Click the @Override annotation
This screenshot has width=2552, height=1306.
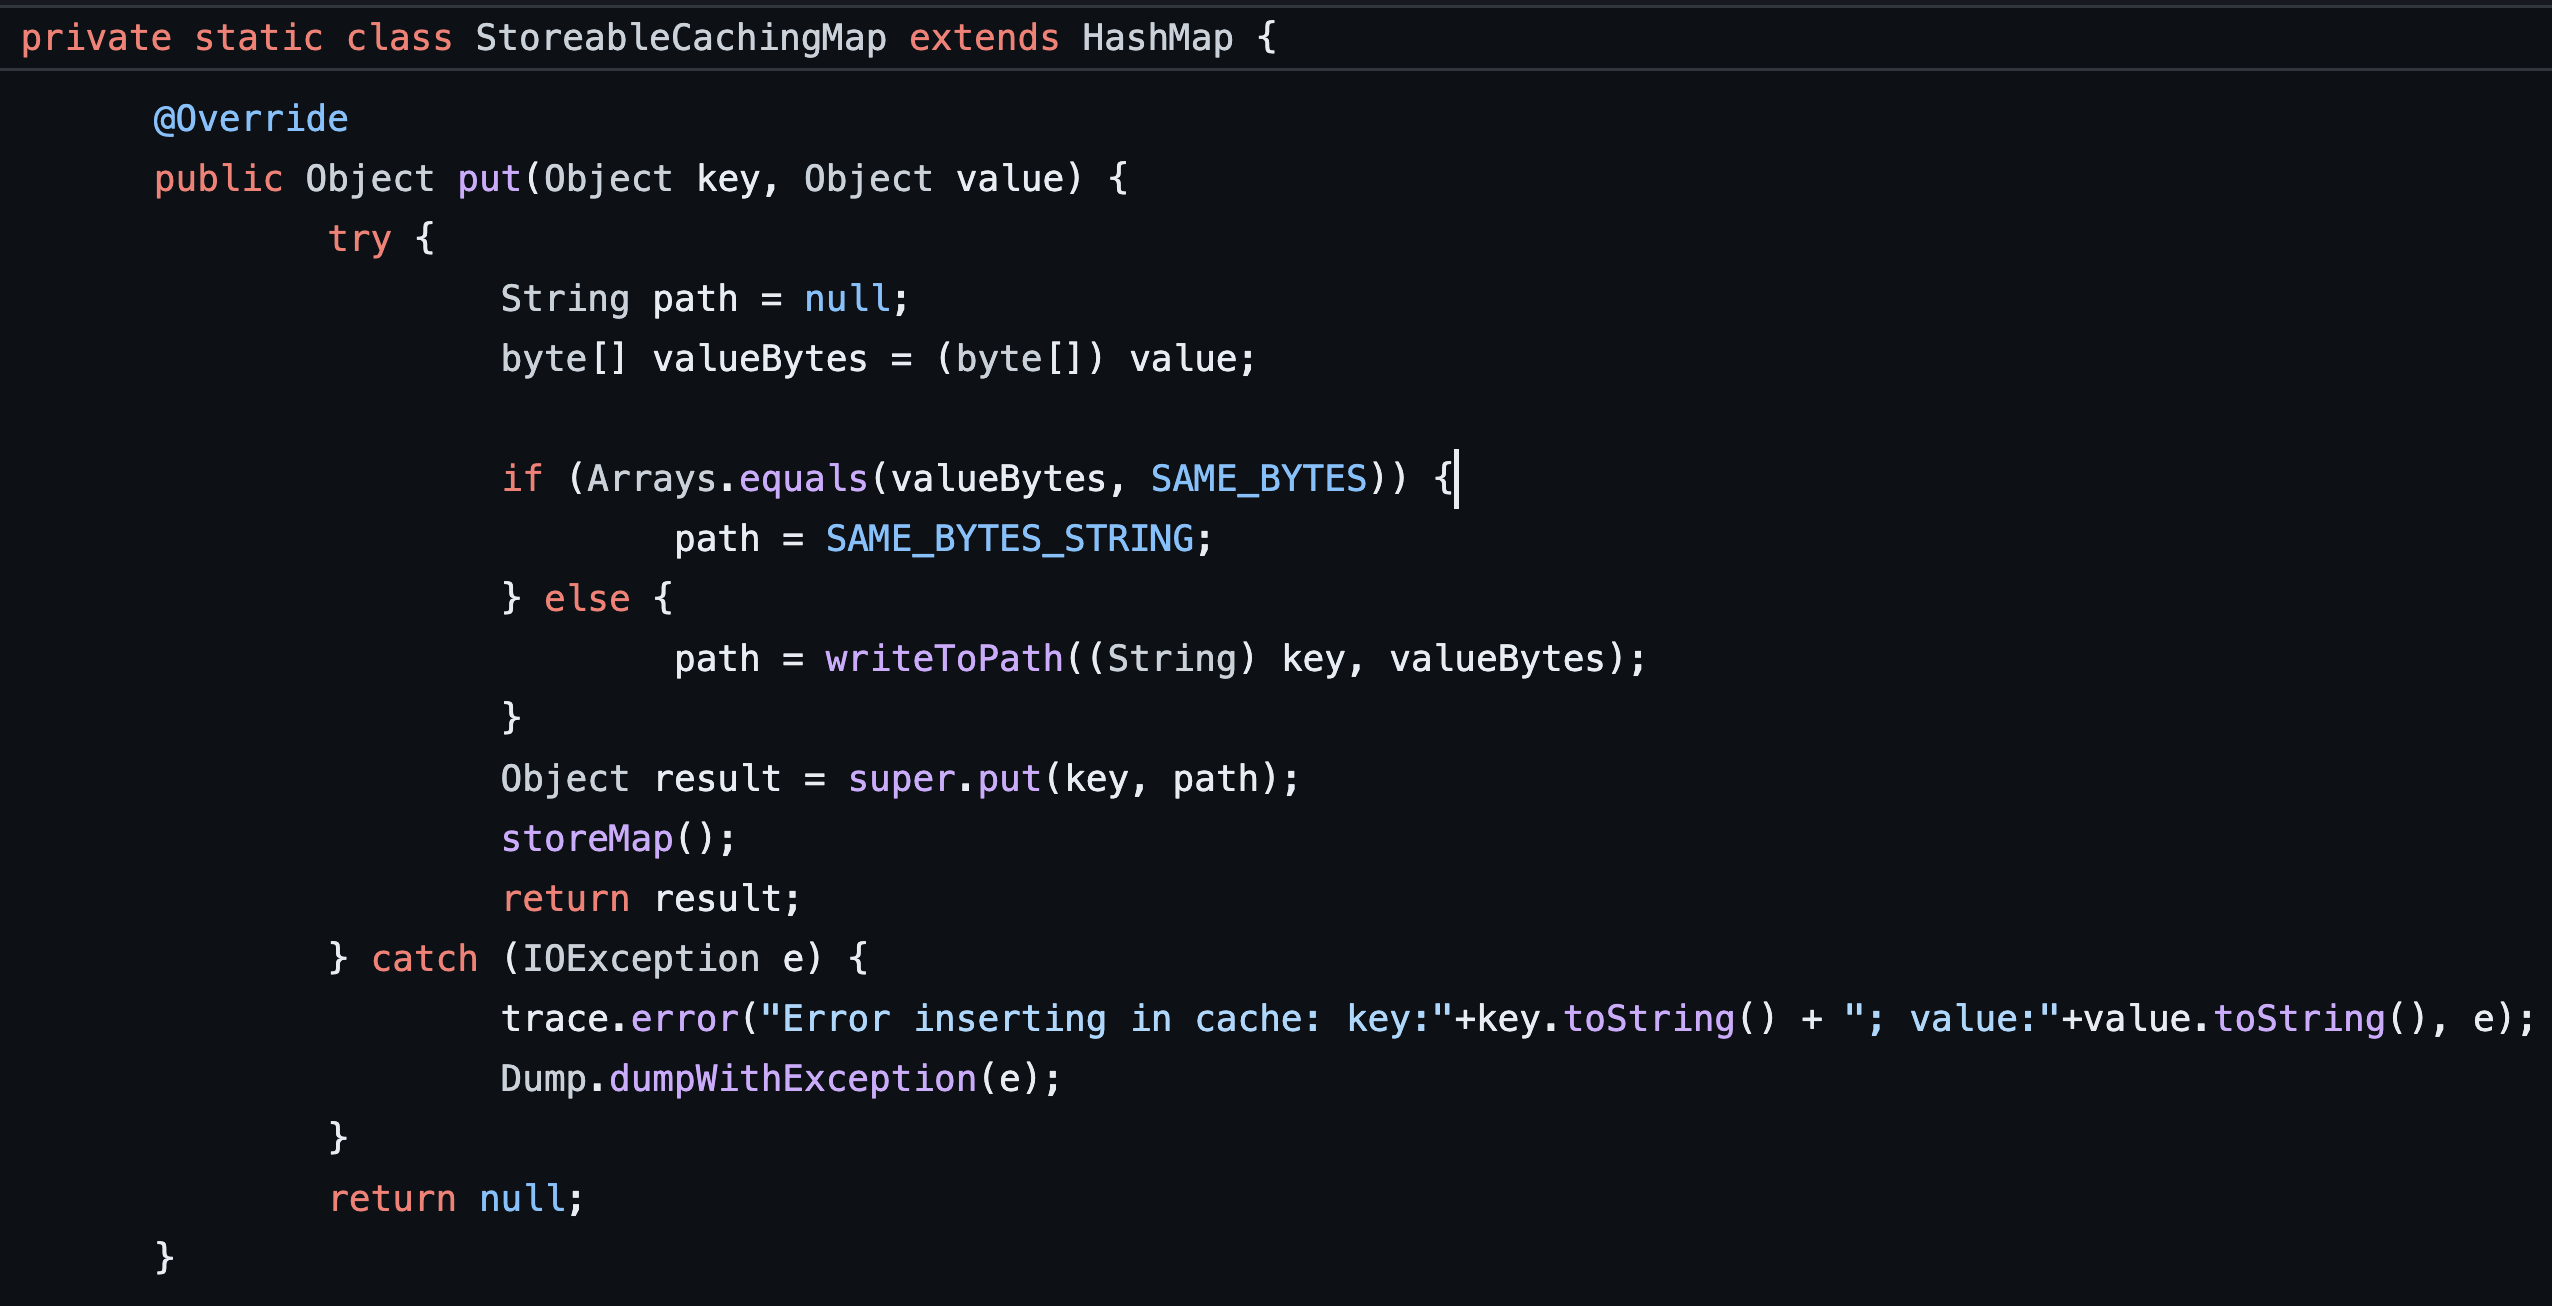click(251, 119)
